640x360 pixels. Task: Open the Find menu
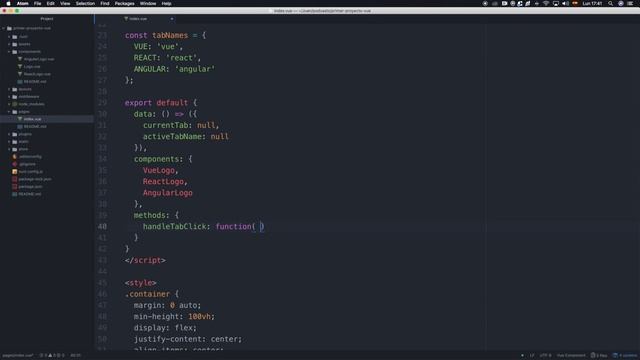[x=105, y=3]
